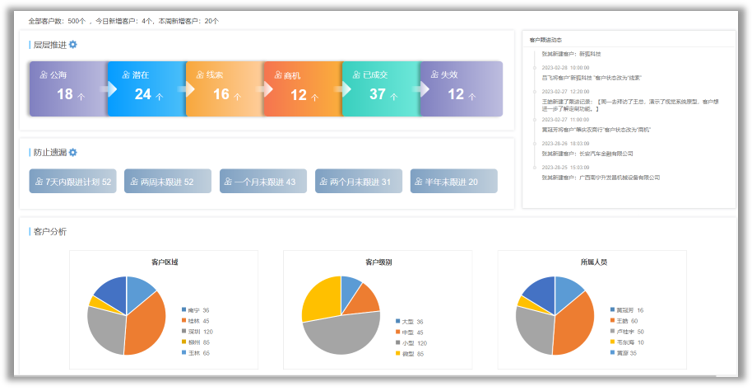Open the 已成交 stage count 37
This screenshot has height=388, width=752.
[x=377, y=94]
